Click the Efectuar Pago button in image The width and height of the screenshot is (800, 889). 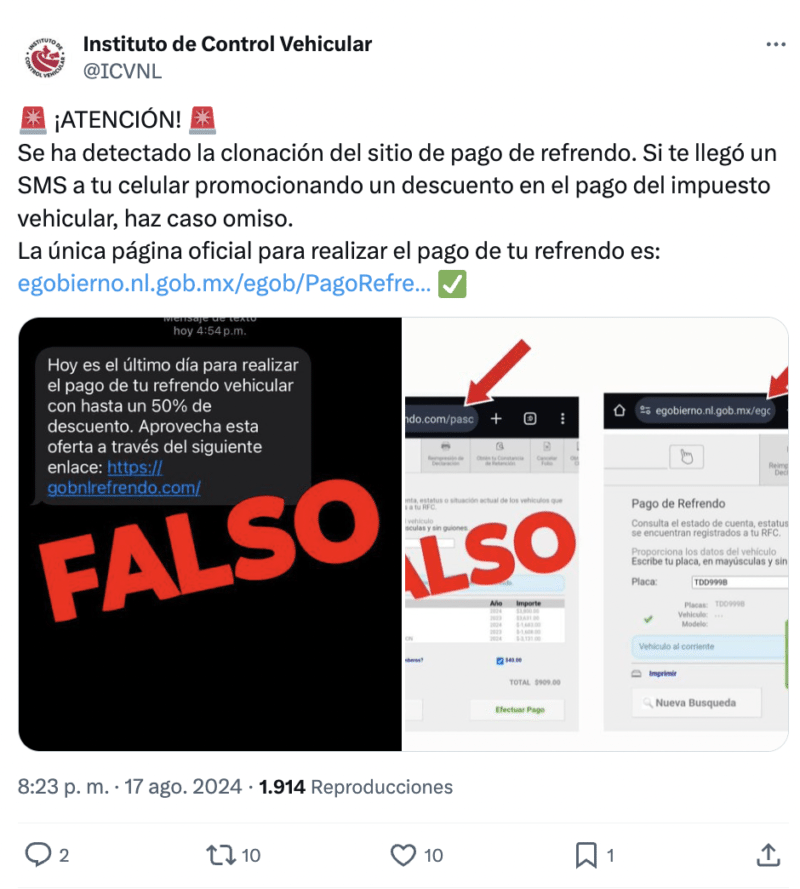[517, 710]
